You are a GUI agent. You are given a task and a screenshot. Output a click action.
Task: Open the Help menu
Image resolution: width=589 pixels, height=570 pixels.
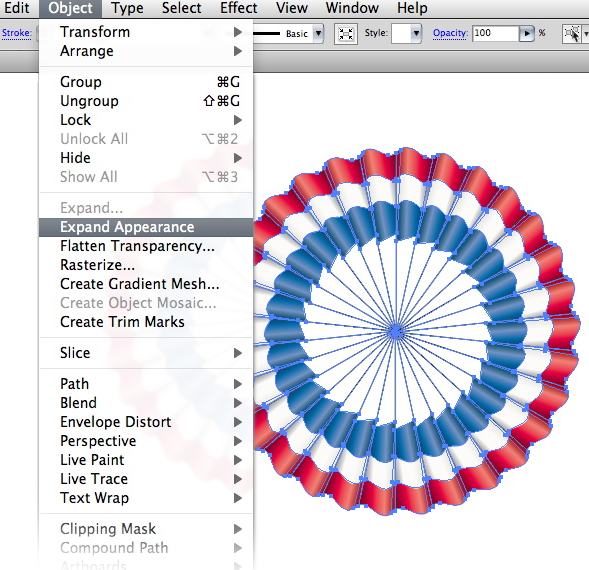coord(412,8)
